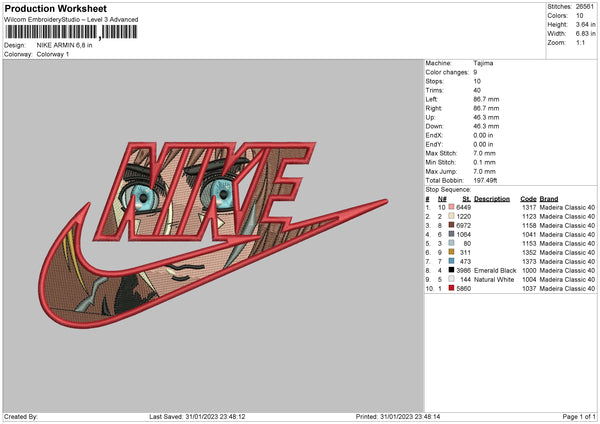Image resolution: width=600 pixels, height=424 pixels.
Task: Click the Brand column header
Action: point(549,199)
